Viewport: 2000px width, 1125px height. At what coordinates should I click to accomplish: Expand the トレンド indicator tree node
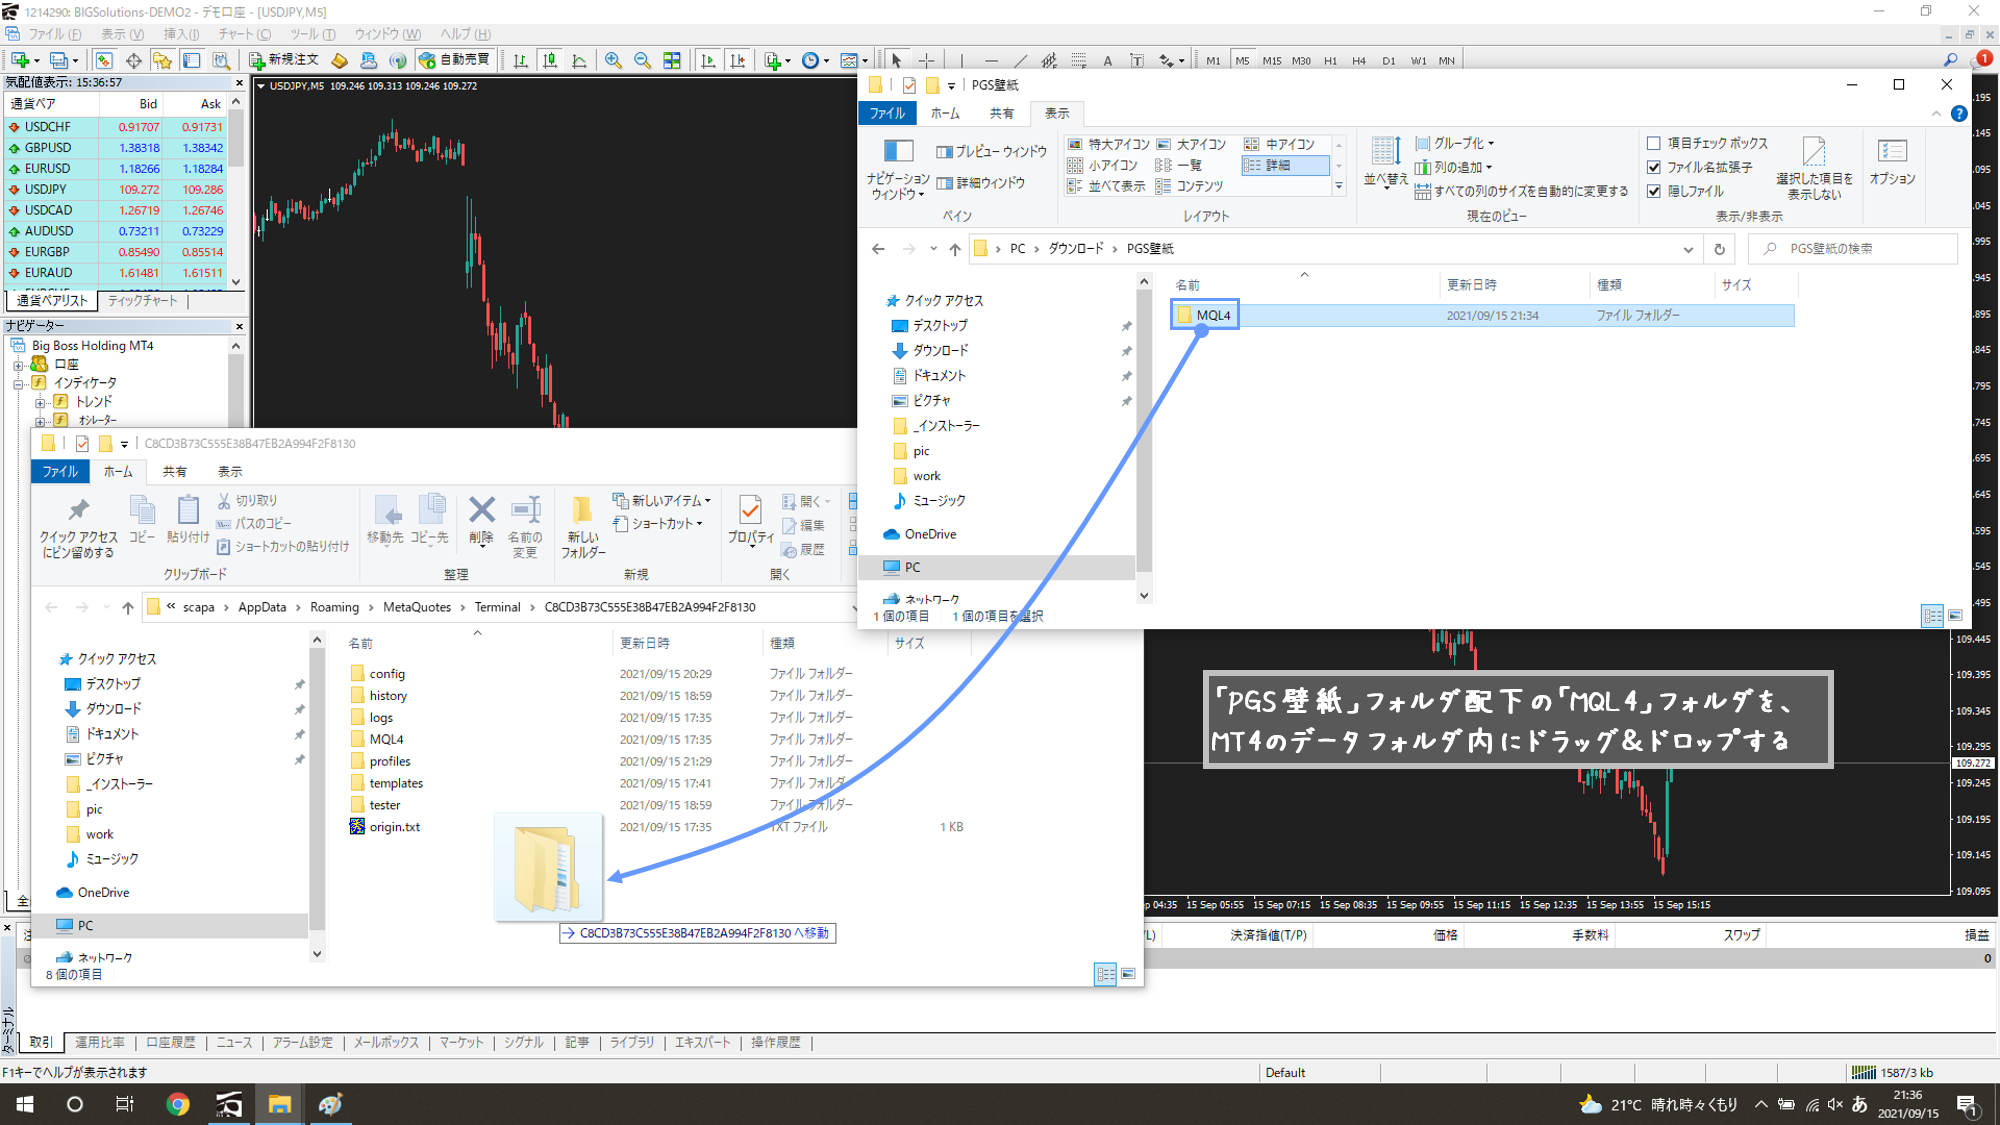point(40,402)
